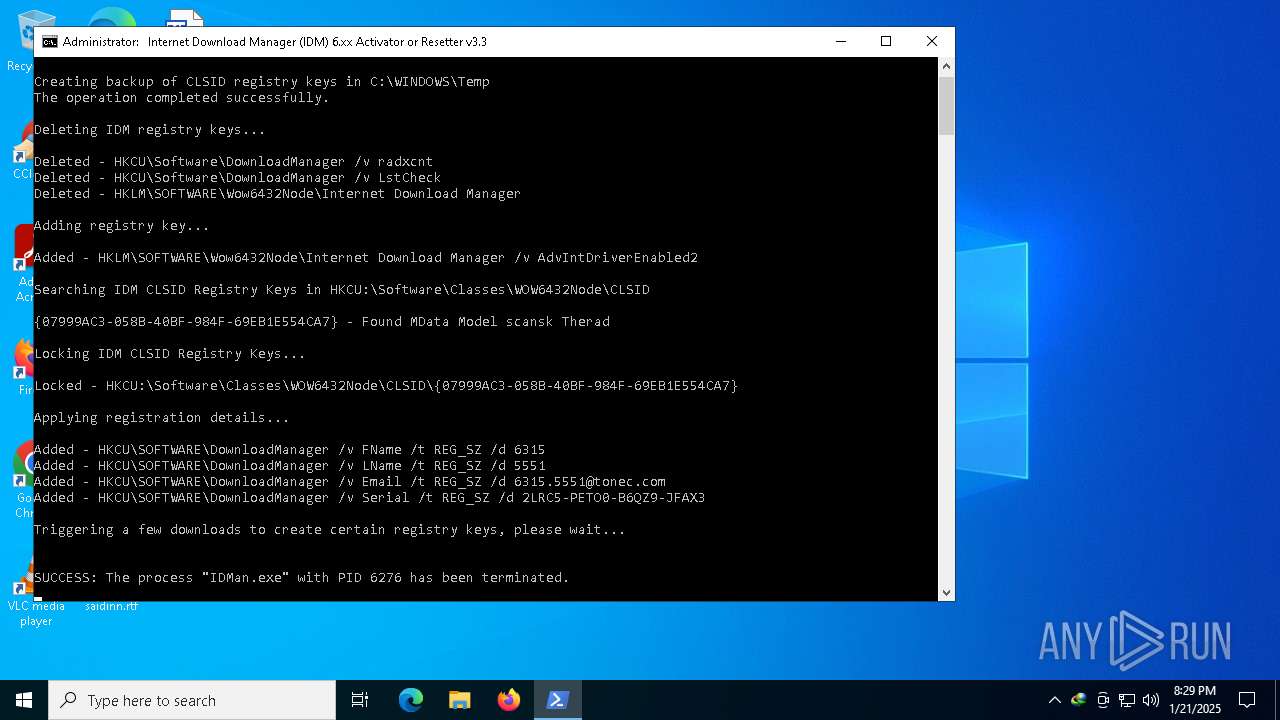
Task: Click the Meet Now tray icon
Action: coord(1103,700)
